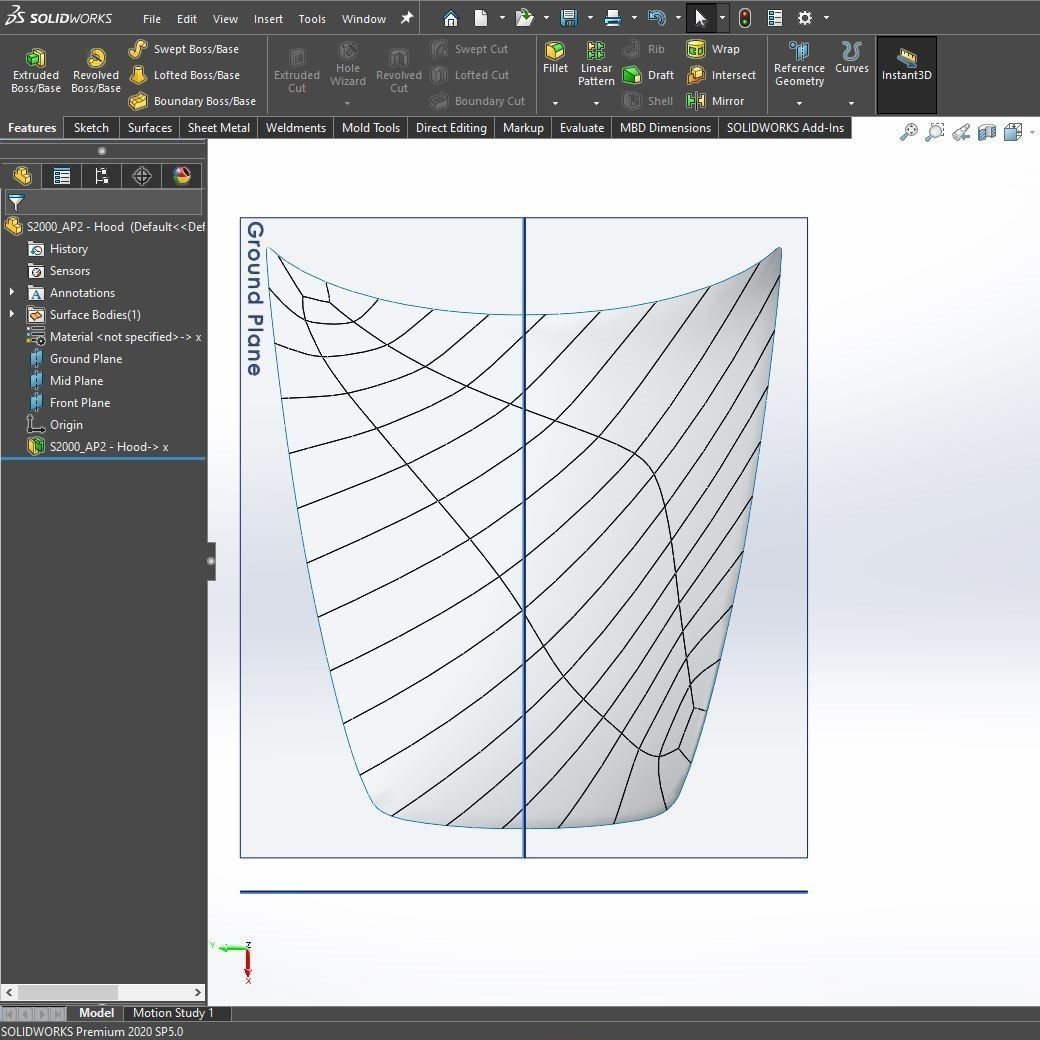Click the Fillet tool
The width and height of the screenshot is (1040, 1040).
click(555, 58)
